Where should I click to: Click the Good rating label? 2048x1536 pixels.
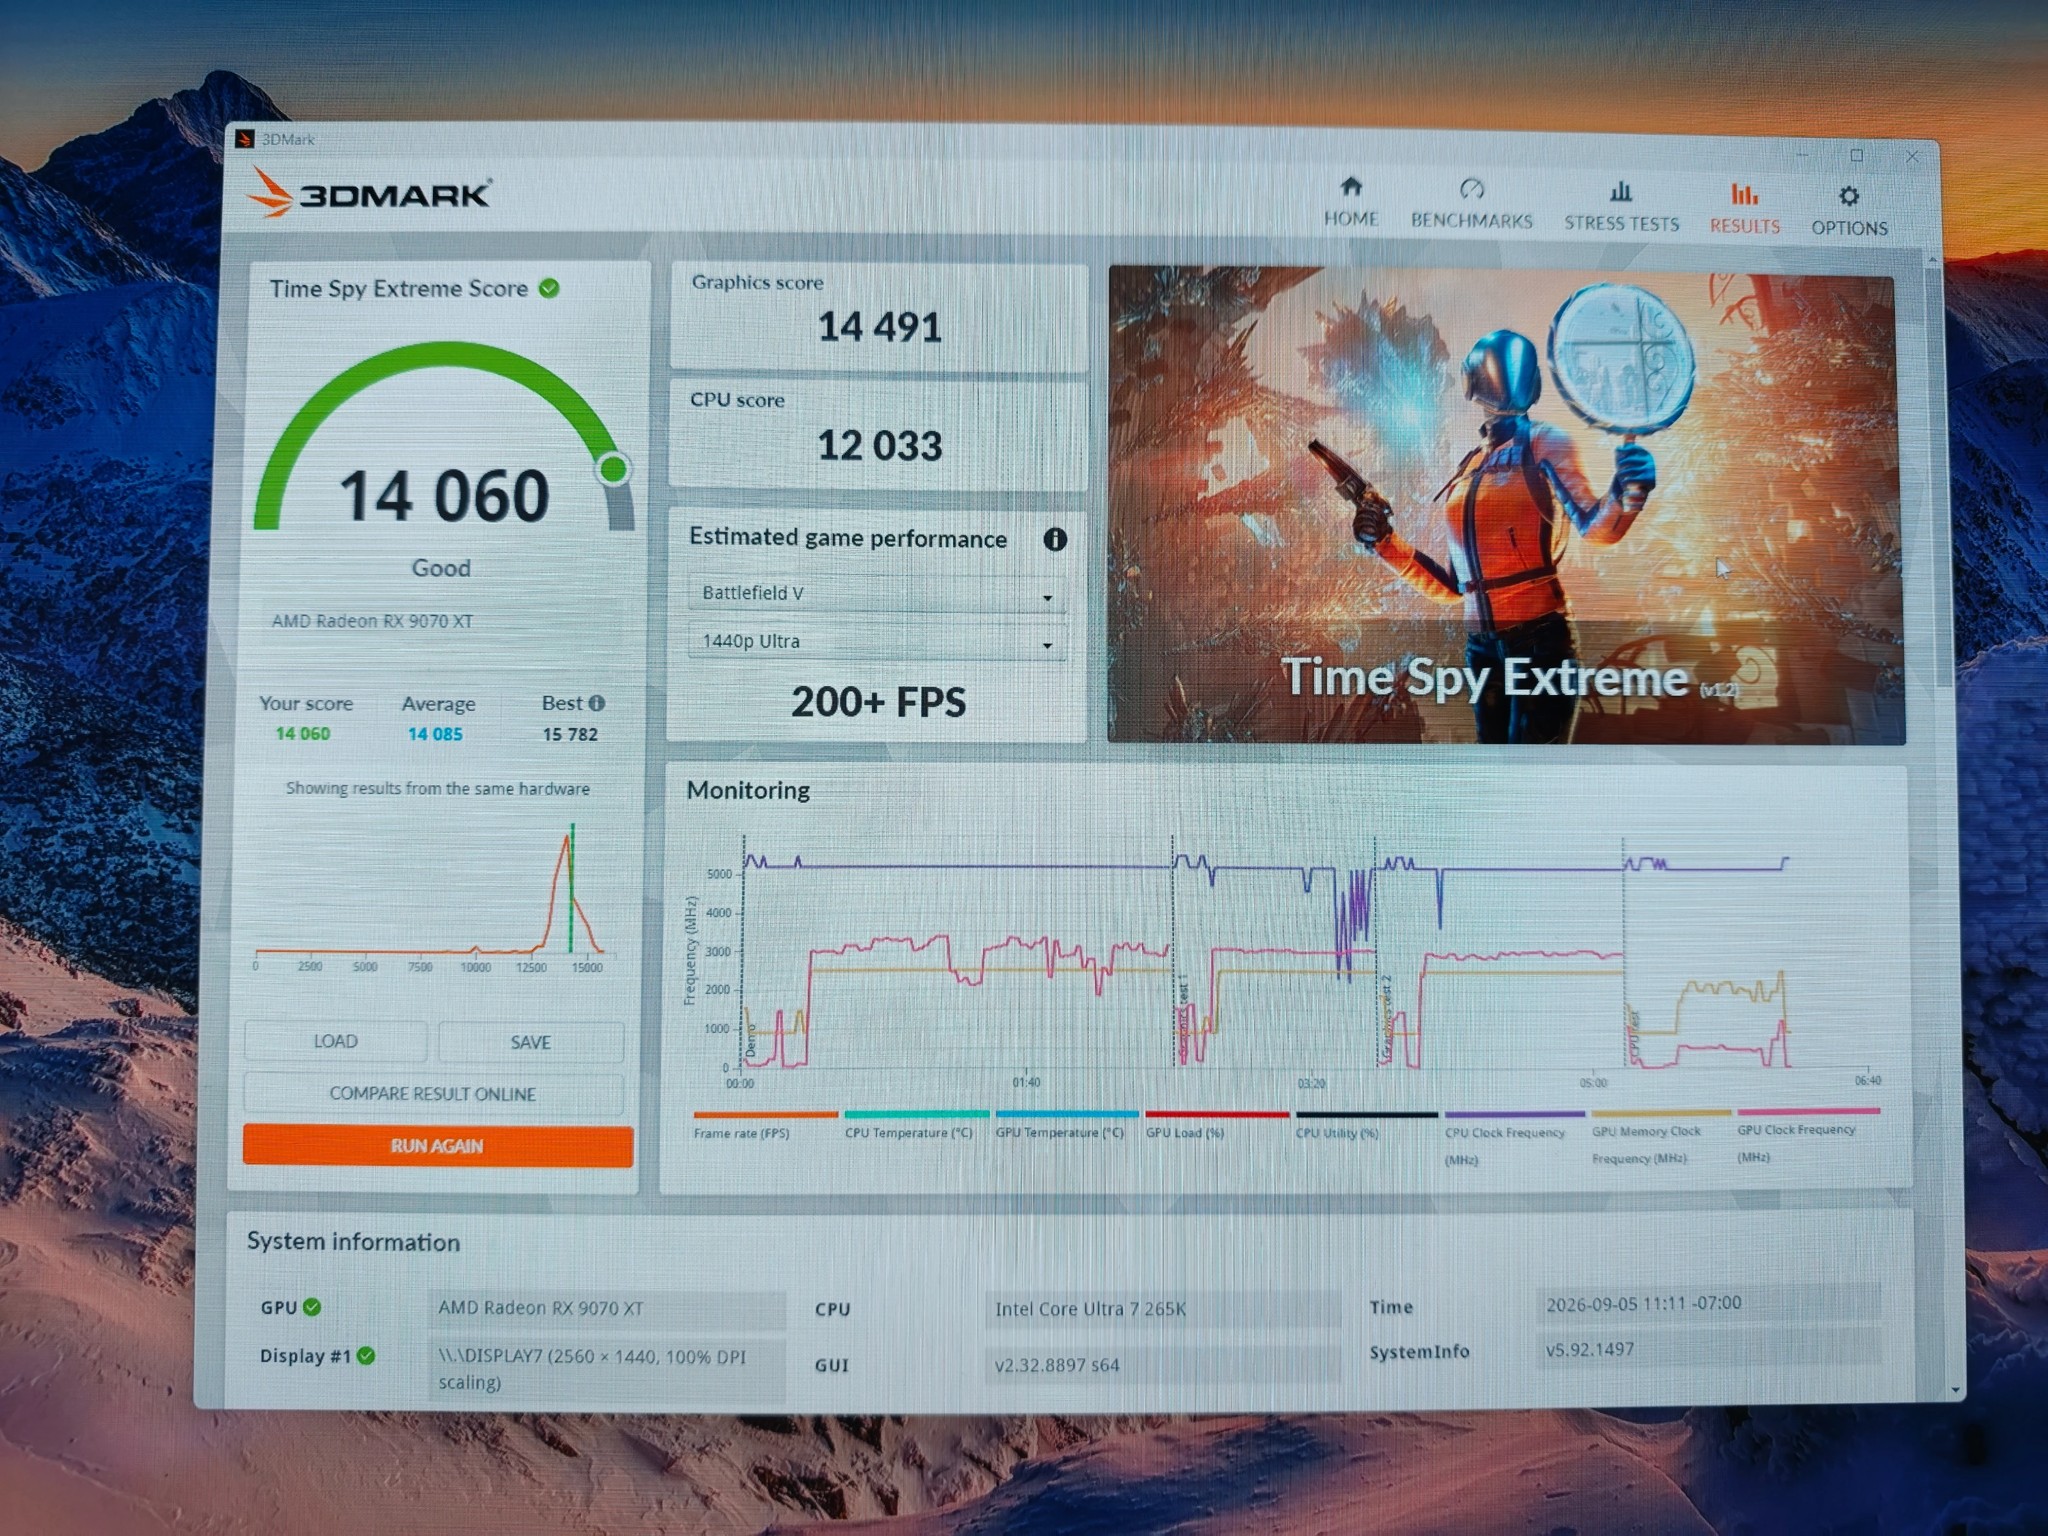coord(441,568)
